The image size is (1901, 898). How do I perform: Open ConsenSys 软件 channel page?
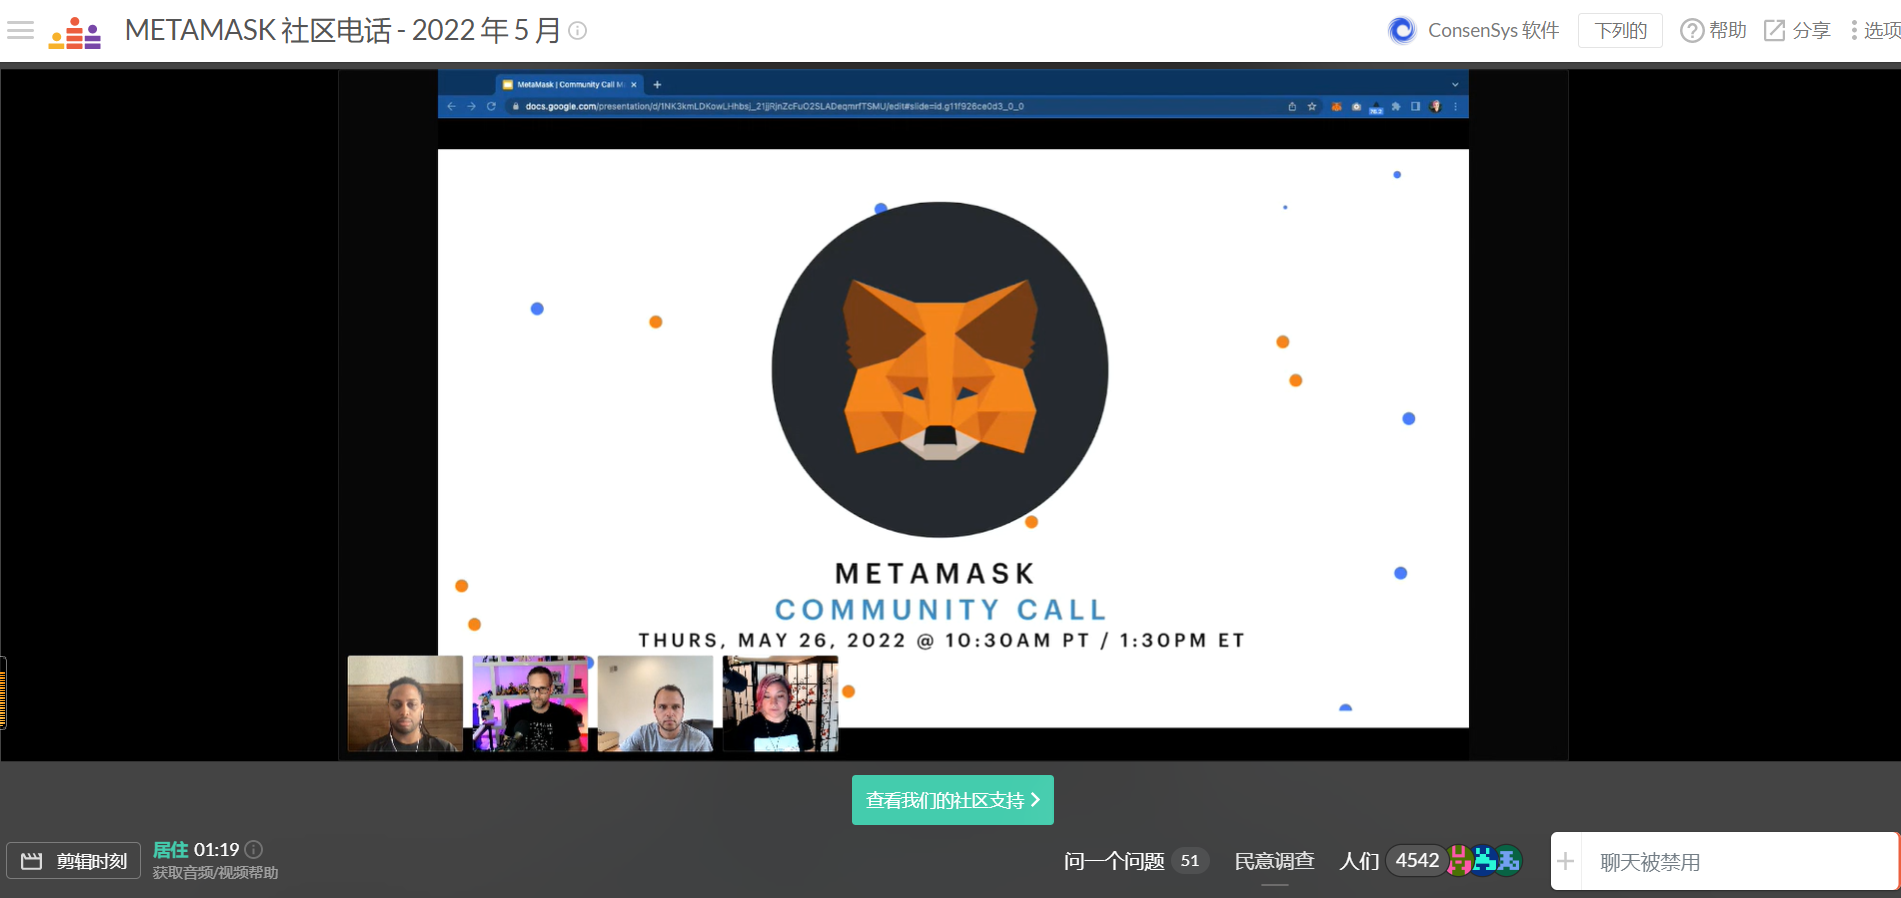(x=1493, y=30)
